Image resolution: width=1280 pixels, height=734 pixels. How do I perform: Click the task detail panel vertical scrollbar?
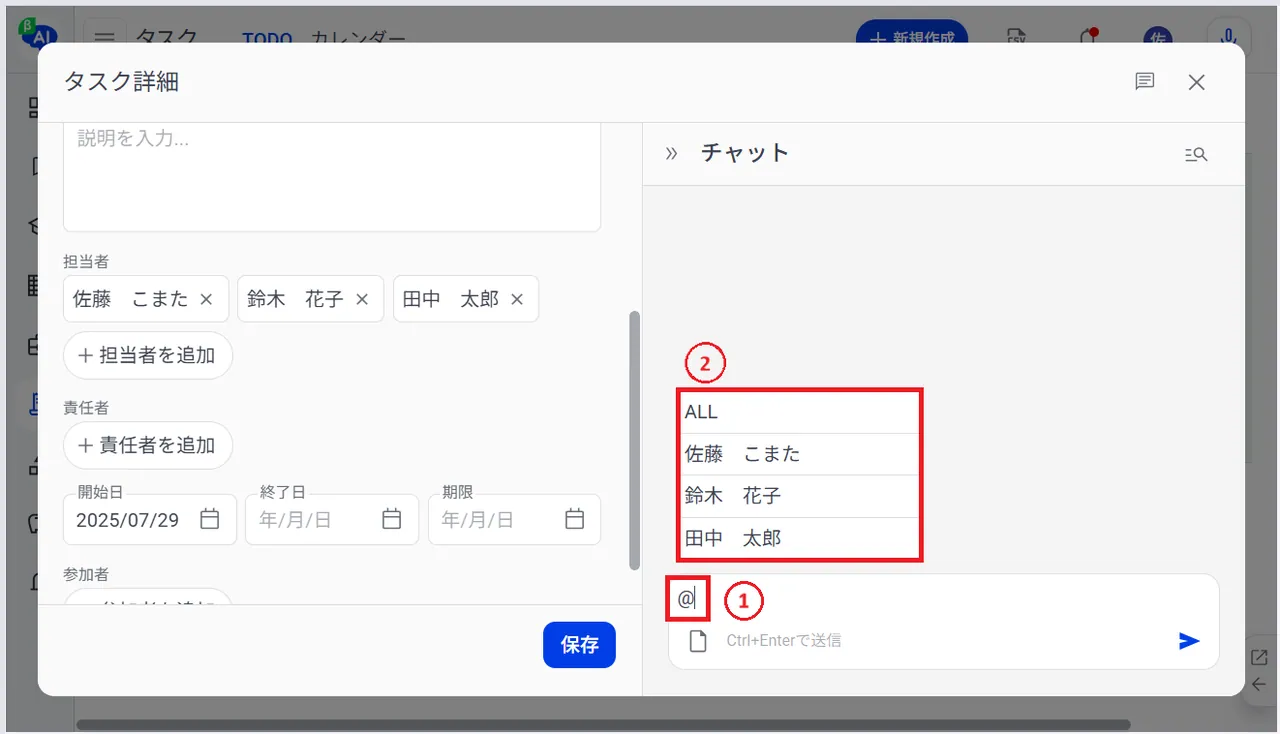coord(634,440)
